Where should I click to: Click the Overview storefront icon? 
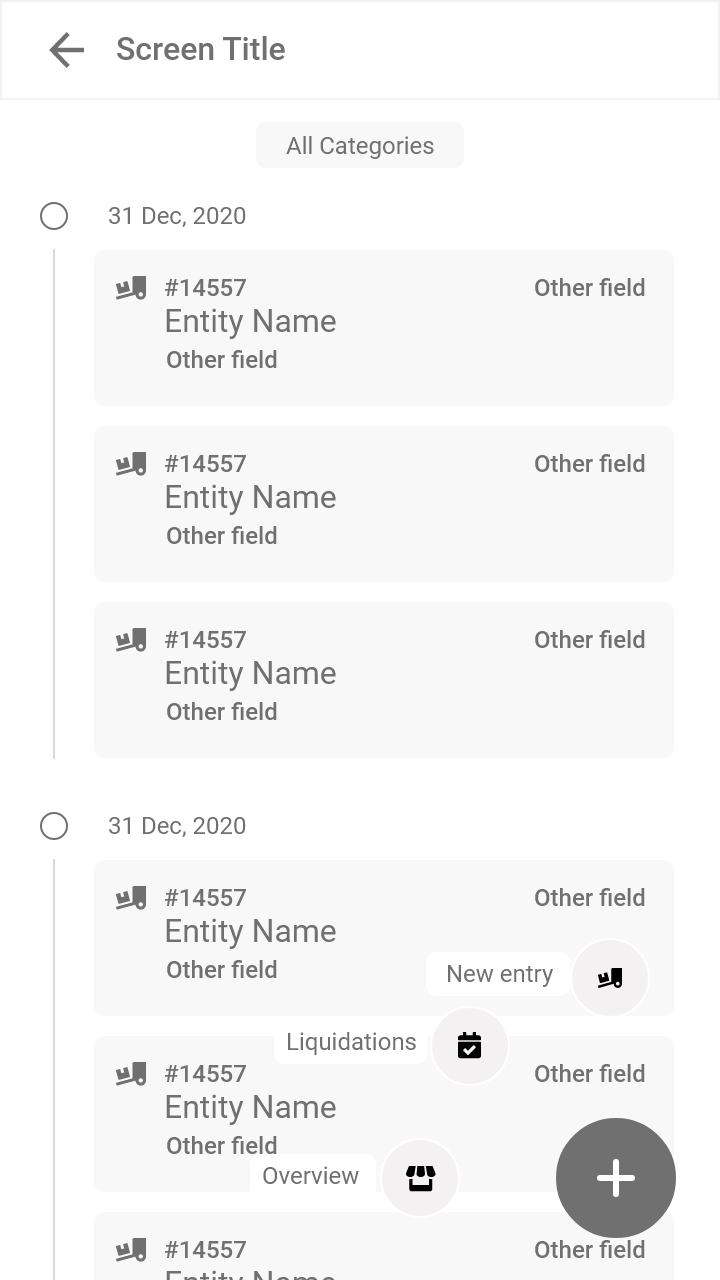click(421, 1178)
